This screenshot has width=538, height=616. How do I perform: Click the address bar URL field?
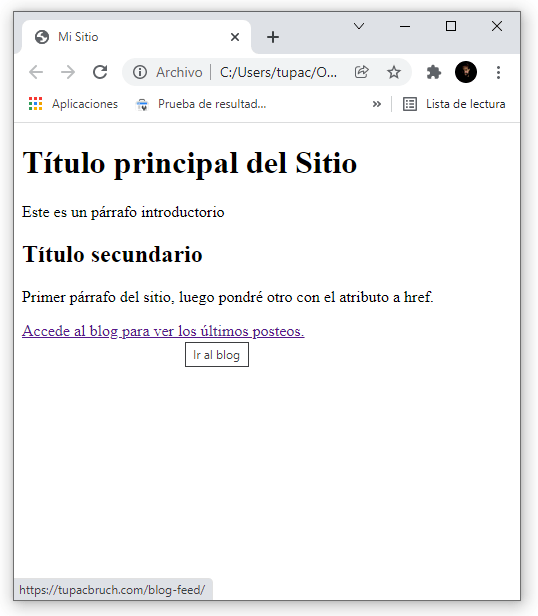coord(278,72)
